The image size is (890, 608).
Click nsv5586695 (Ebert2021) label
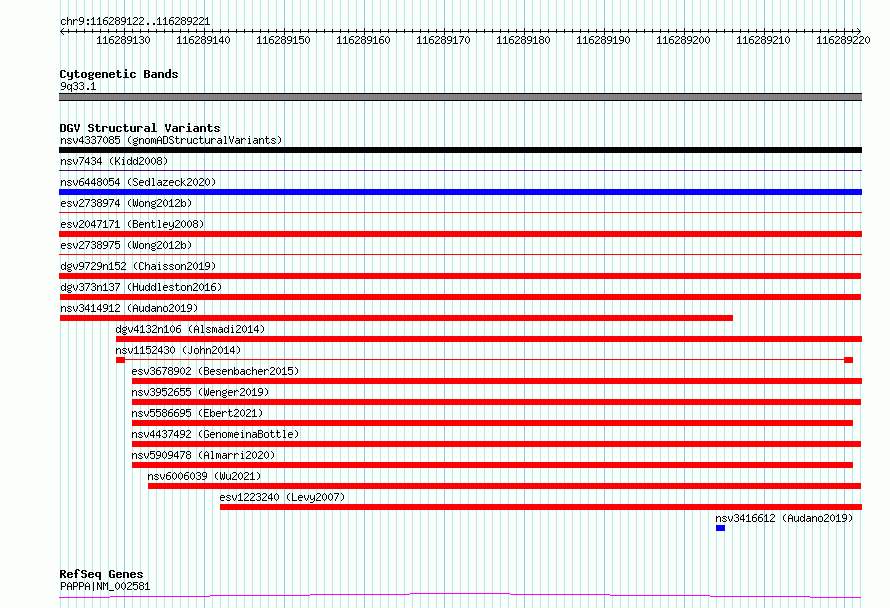coord(197,413)
